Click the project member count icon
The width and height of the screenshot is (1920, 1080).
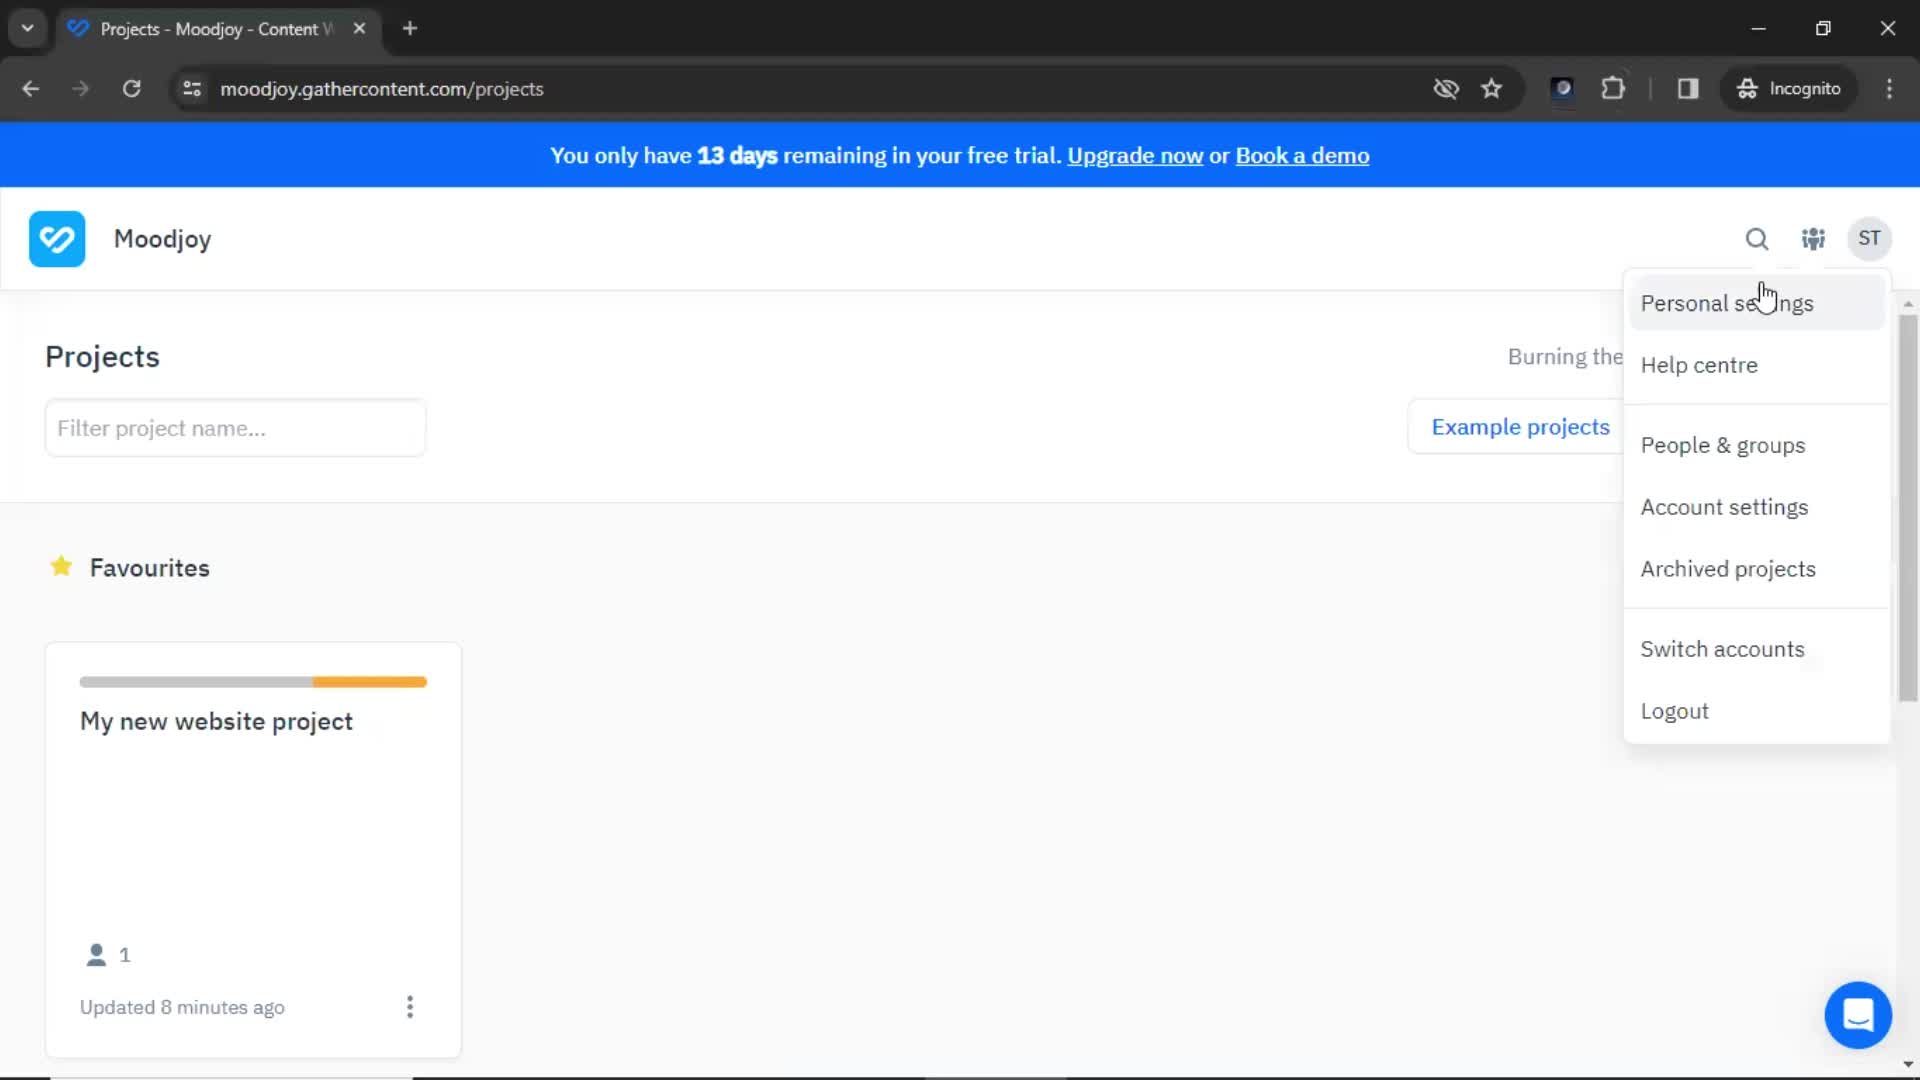pyautogui.click(x=95, y=955)
